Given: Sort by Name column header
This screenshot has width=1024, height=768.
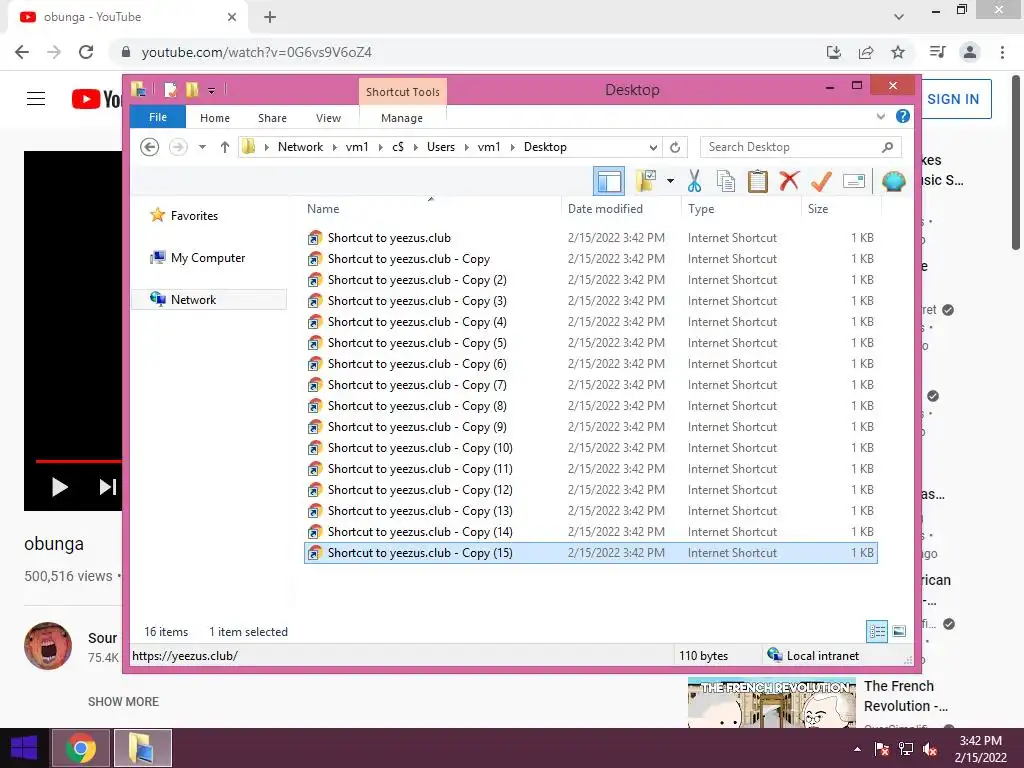Looking at the screenshot, I should (x=431, y=208).
